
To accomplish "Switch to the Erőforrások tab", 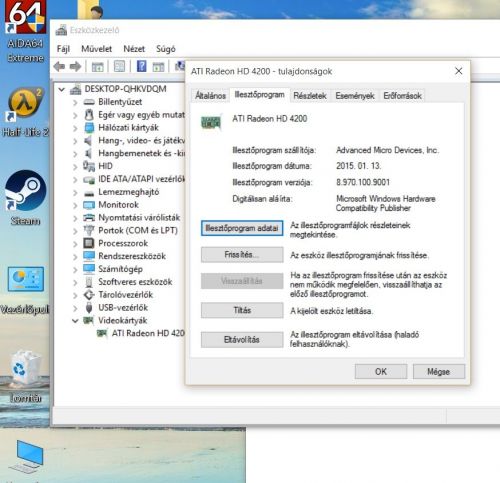I will [x=402, y=96].
